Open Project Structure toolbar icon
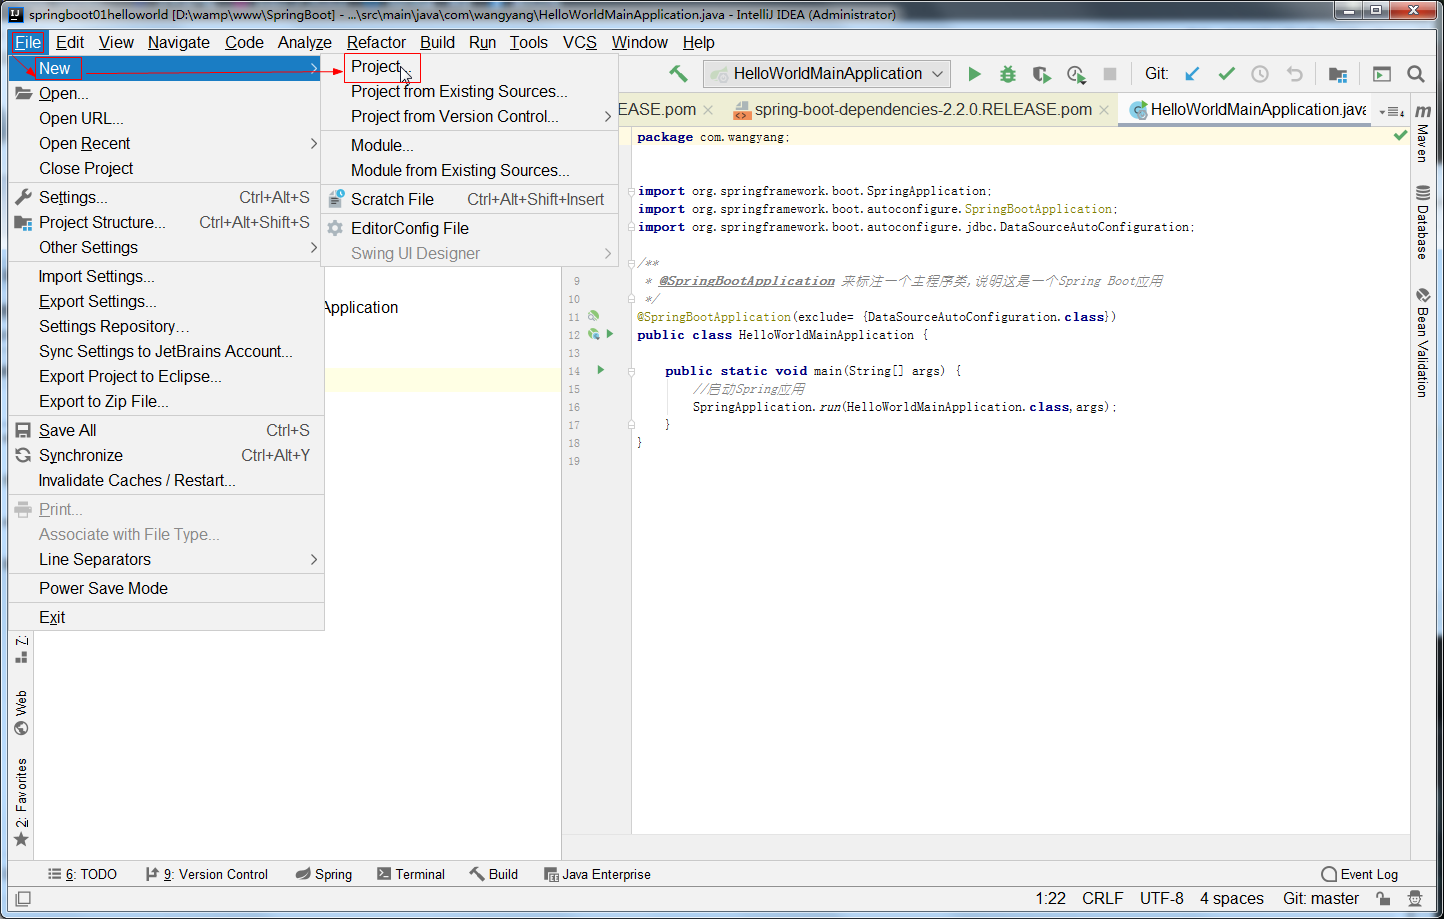 point(1337,74)
